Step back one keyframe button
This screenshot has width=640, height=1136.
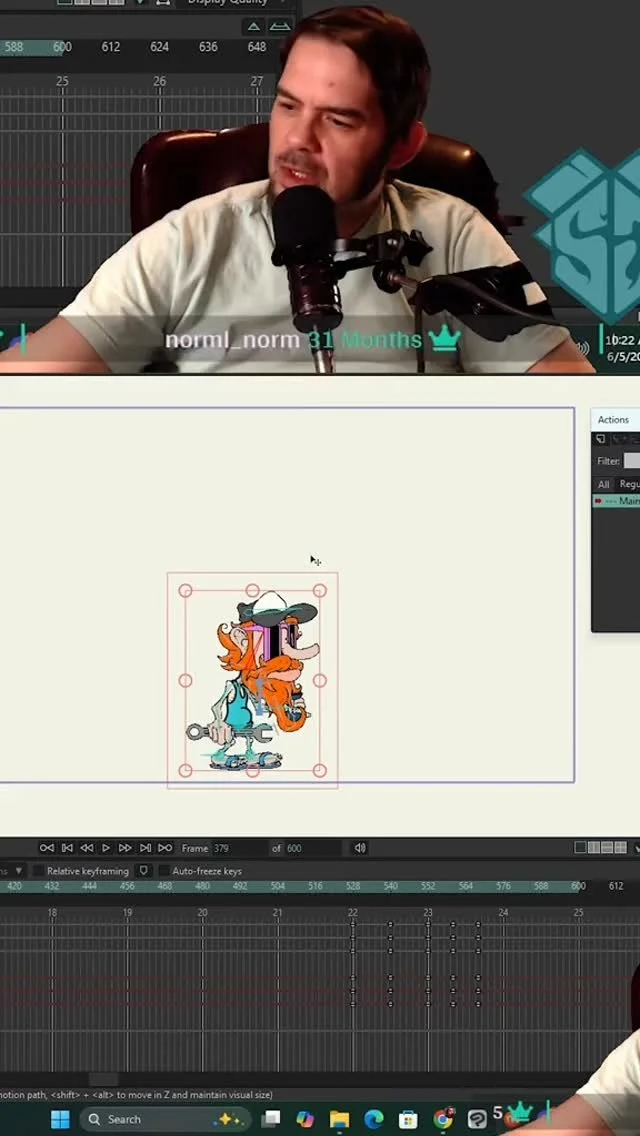[67, 848]
